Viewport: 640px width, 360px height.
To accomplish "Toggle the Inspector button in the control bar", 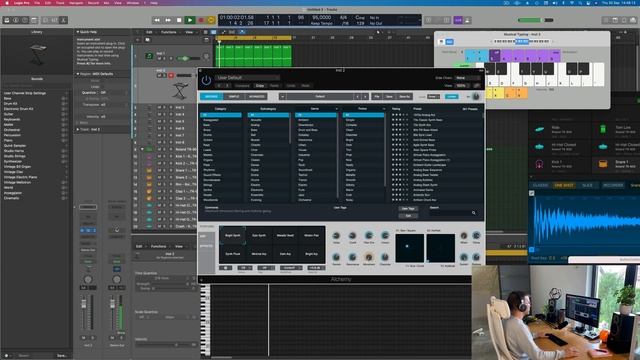I will click(16, 20).
